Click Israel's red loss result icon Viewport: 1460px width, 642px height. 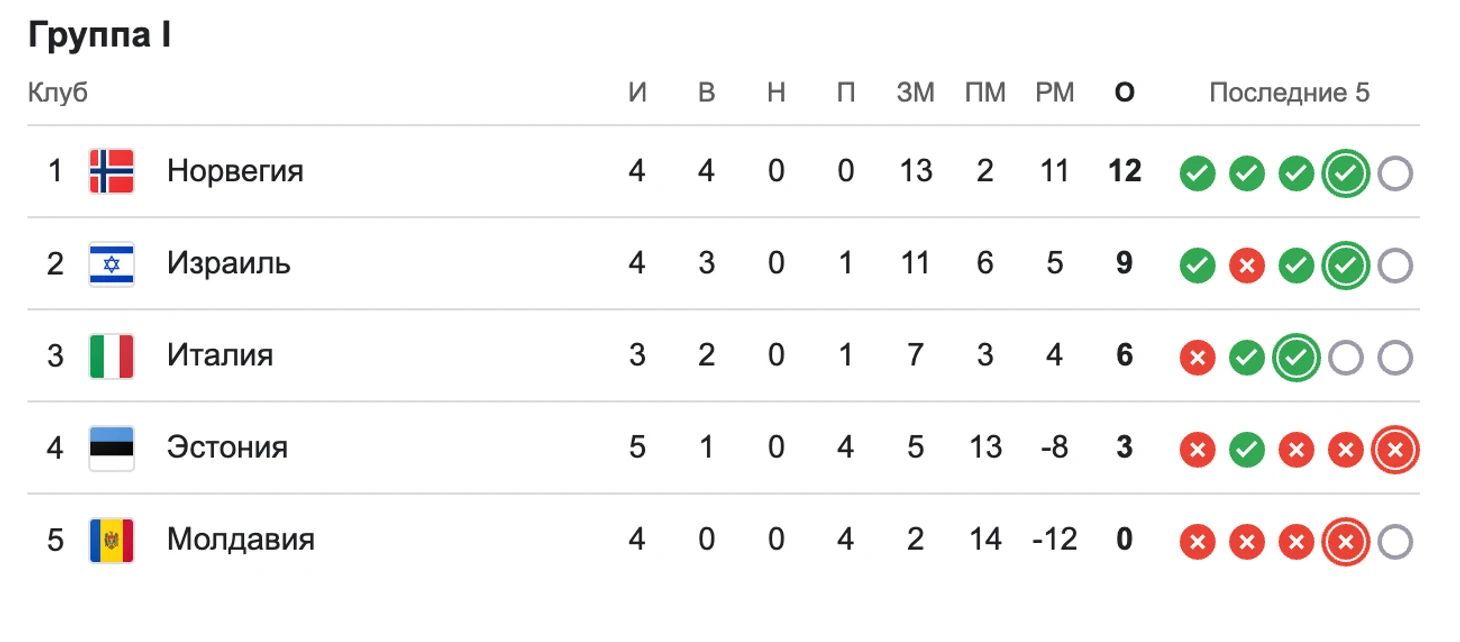[x=1246, y=267]
